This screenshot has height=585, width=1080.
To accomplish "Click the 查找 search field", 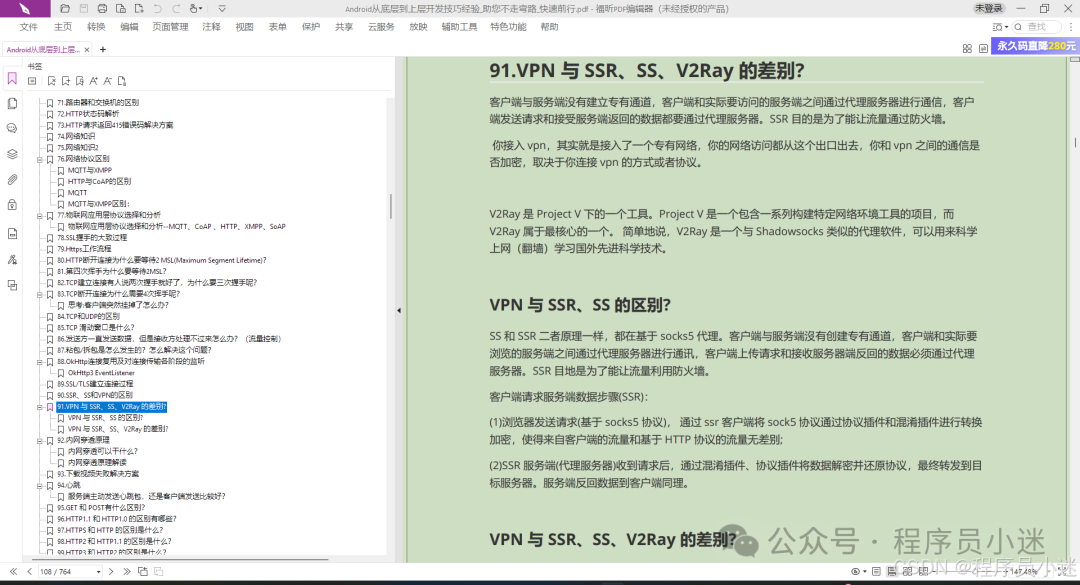I will [x=1039, y=27].
